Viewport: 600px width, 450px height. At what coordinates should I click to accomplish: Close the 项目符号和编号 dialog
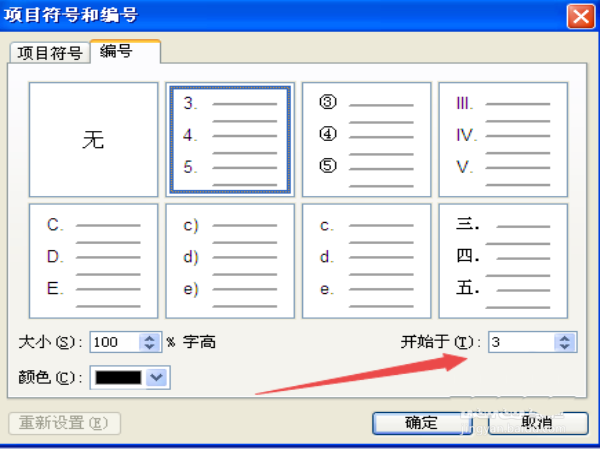coord(581,16)
